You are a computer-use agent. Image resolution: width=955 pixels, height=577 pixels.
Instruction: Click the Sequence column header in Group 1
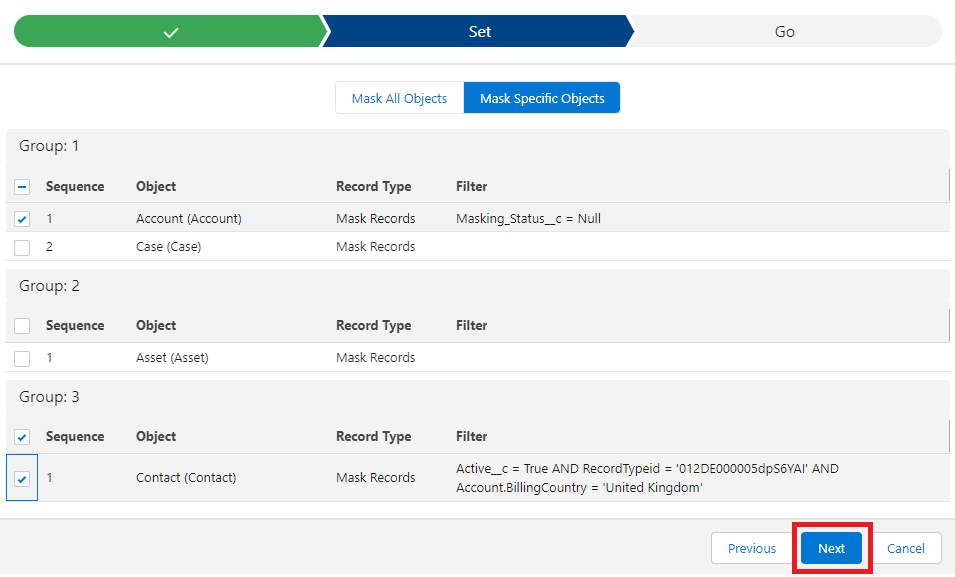coord(73,187)
